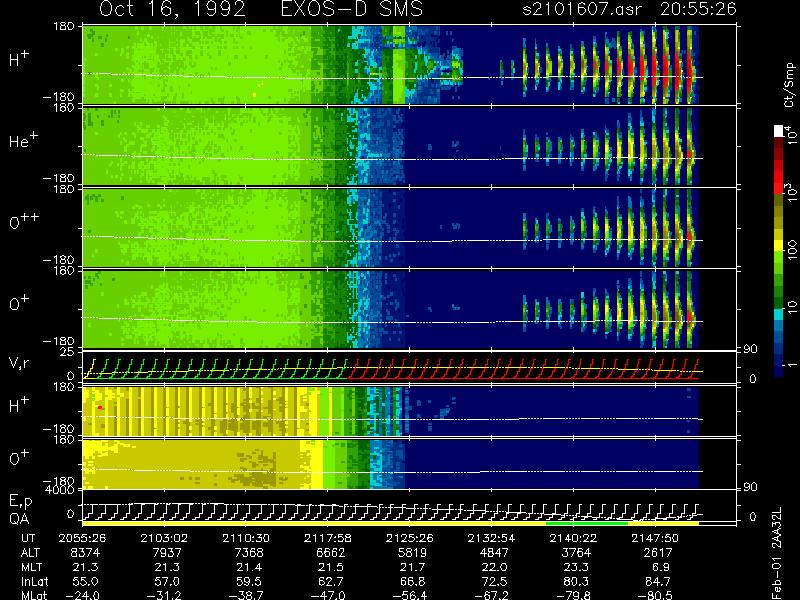This screenshot has width=800, height=600.
Task: Click the InLat value 66.8
Action: click(412, 581)
